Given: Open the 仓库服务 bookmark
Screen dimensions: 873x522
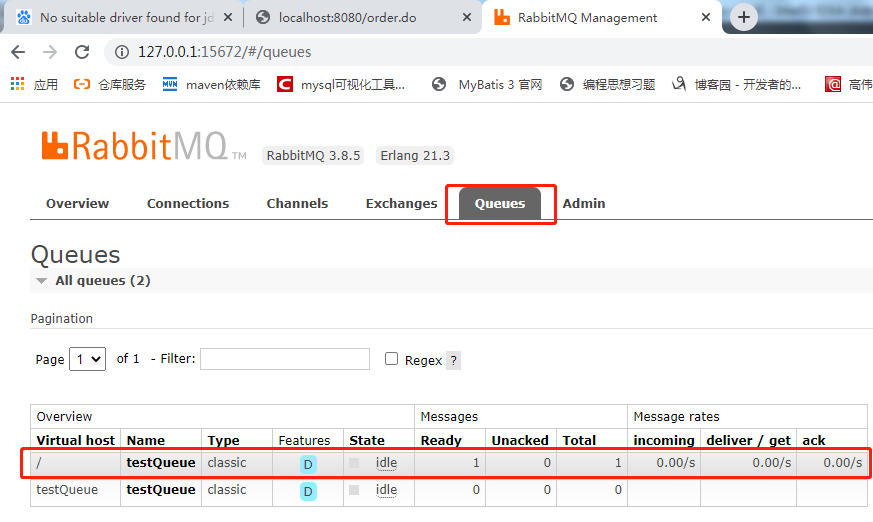Looking at the screenshot, I should tap(110, 85).
